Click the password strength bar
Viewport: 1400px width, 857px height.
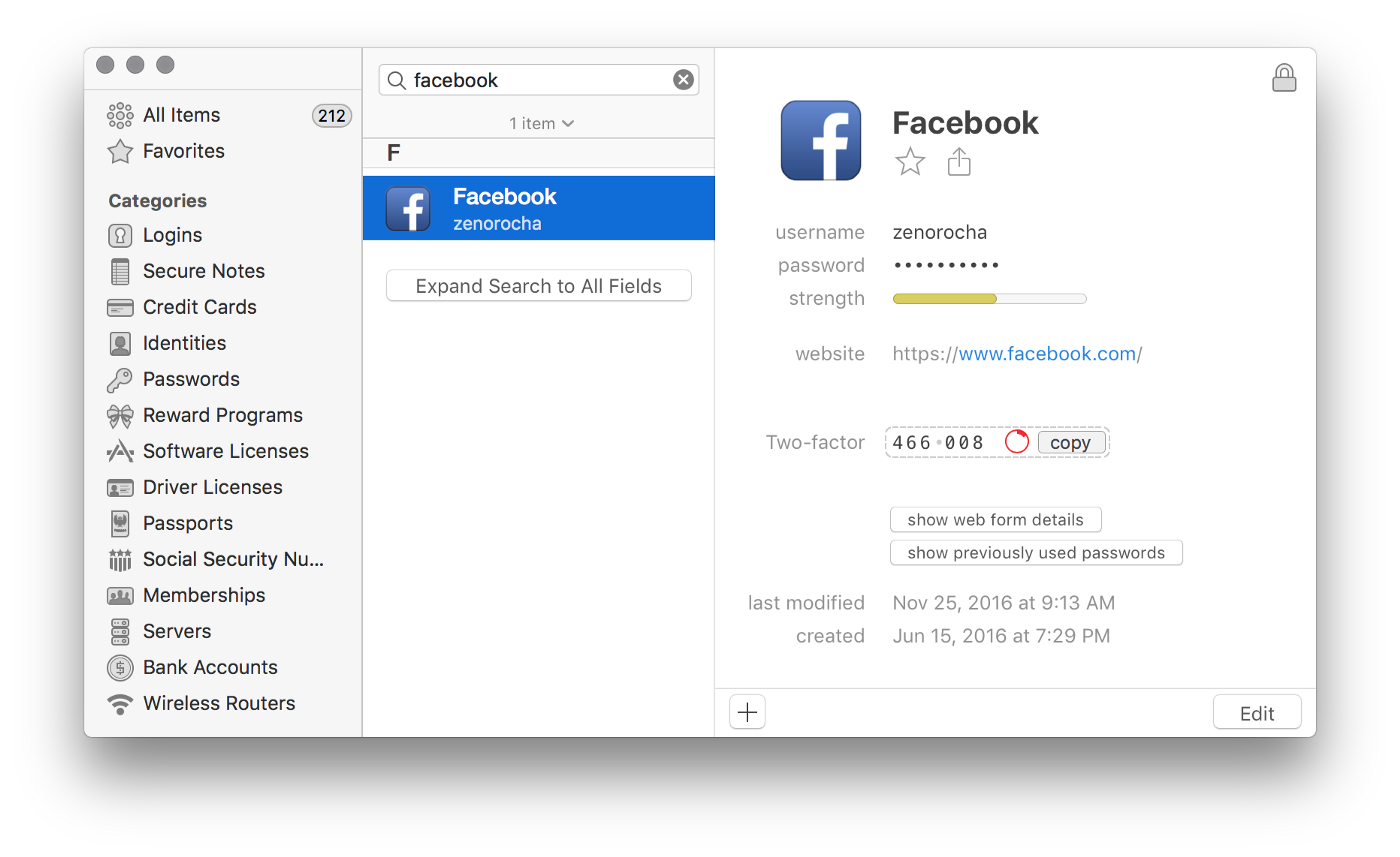click(x=988, y=298)
